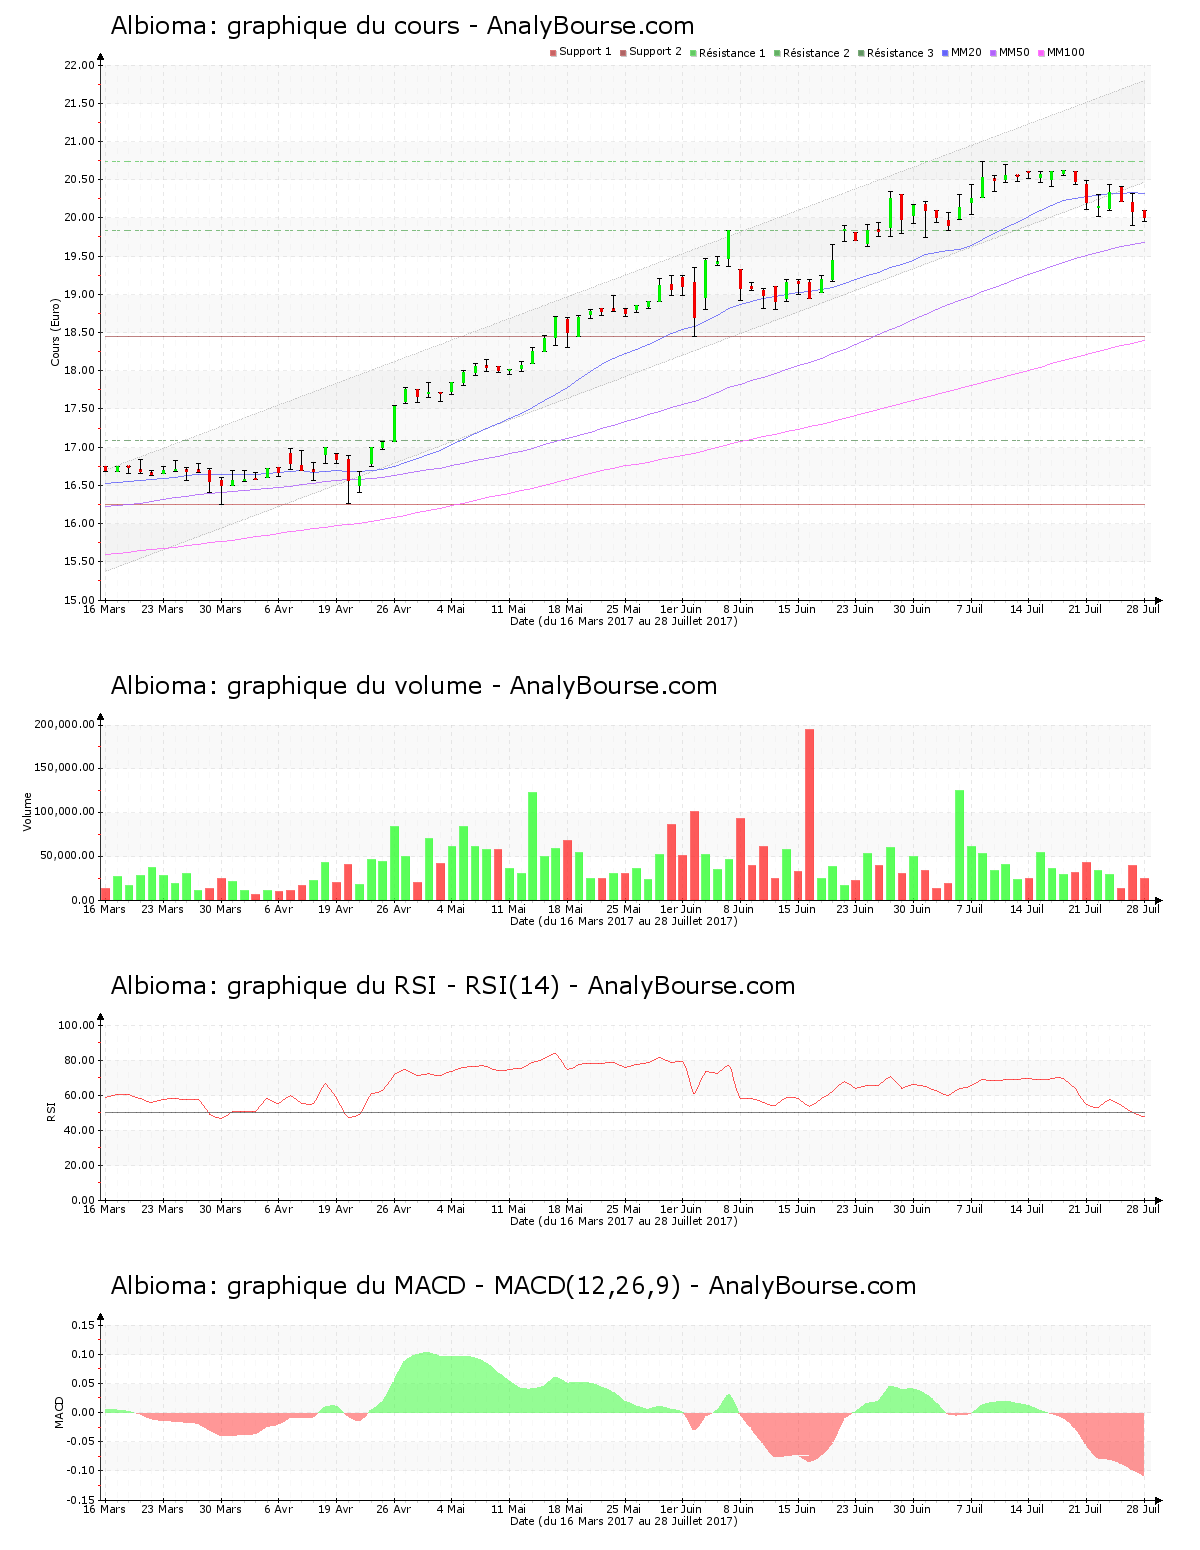Click the -0.10 value on MACD axis
Screen dimensions: 1200x1550
click(x=83, y=1471)
